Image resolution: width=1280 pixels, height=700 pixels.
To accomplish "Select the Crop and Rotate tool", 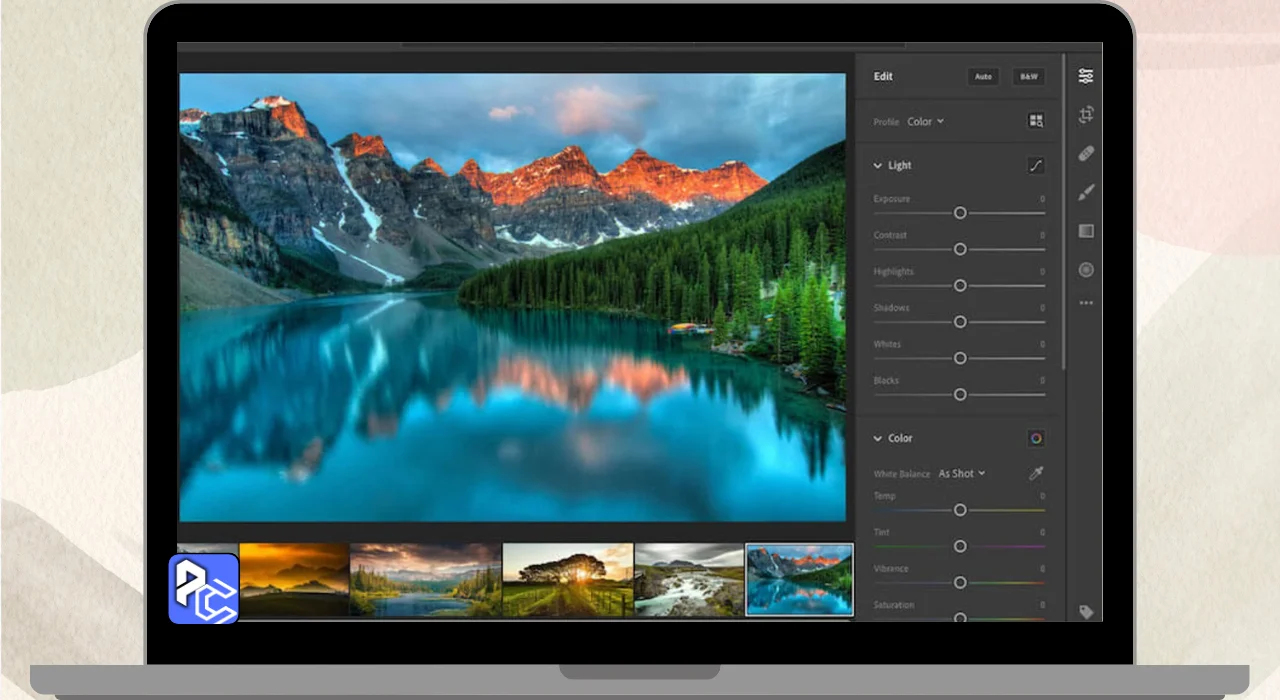I will coord(1086,115).
